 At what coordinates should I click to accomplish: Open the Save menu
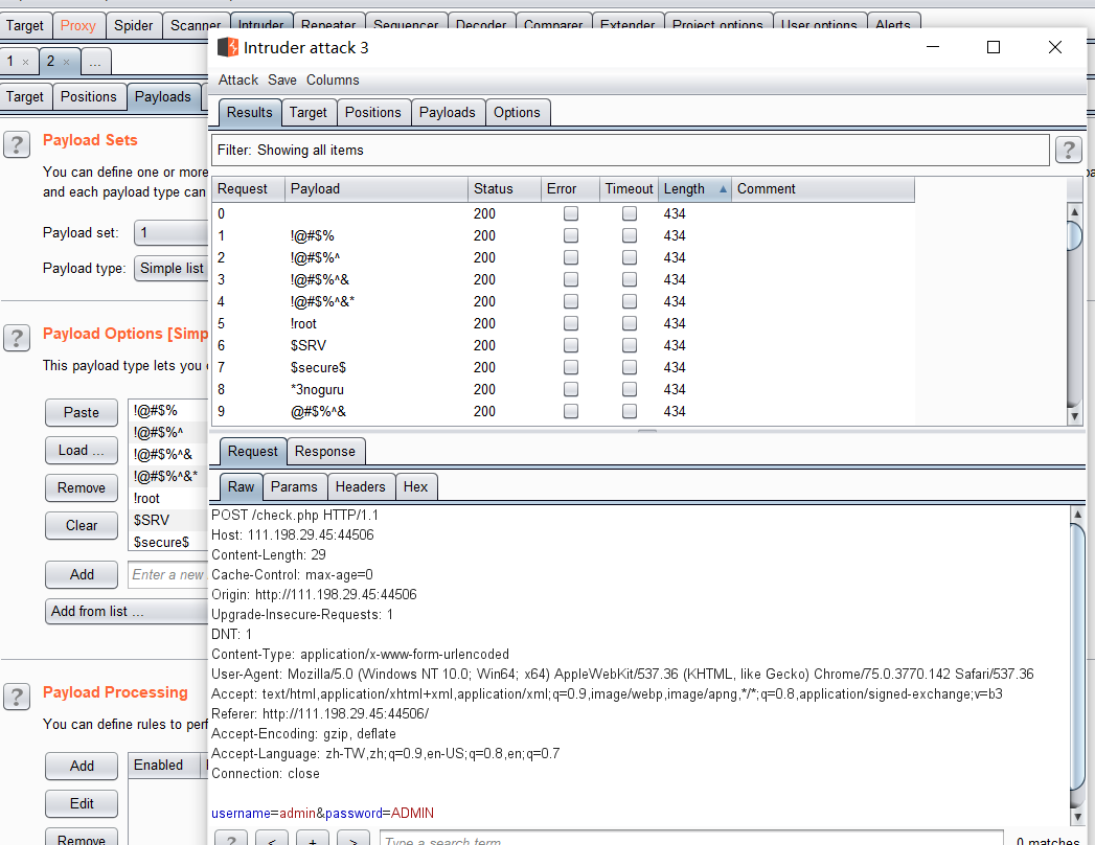click(x=282, y=80)
